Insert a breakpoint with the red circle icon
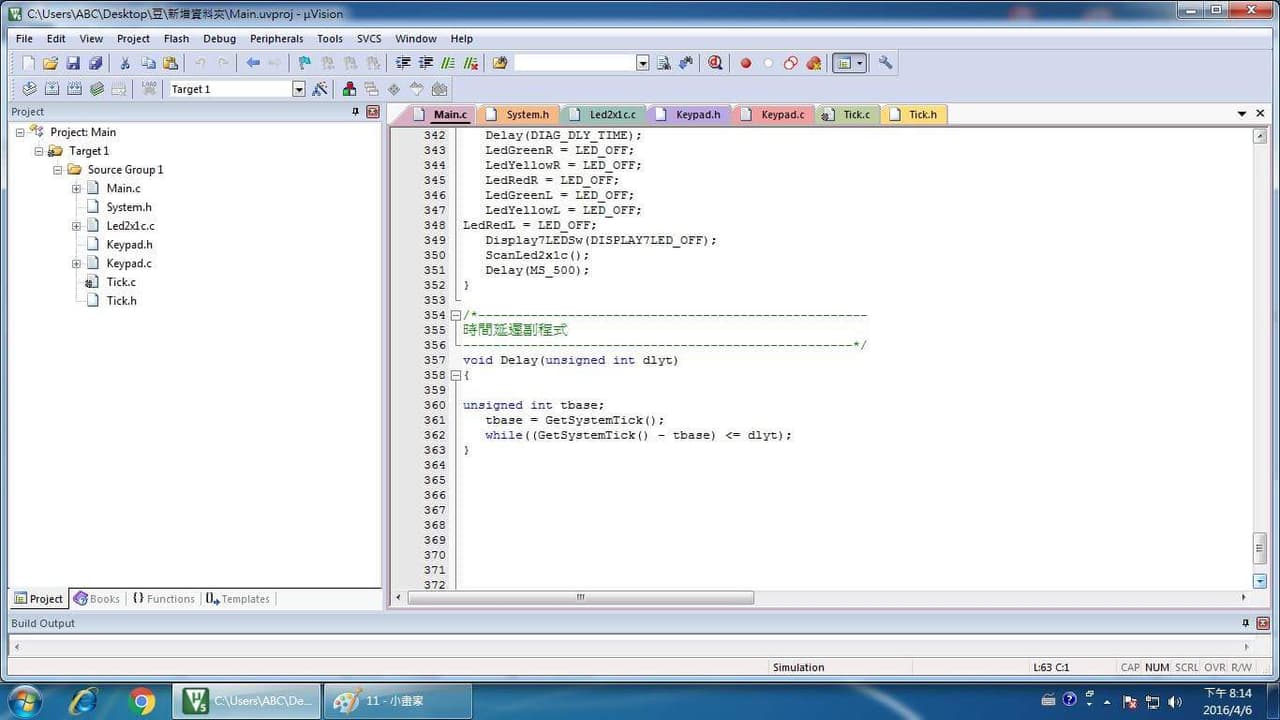 click(745, 63)
